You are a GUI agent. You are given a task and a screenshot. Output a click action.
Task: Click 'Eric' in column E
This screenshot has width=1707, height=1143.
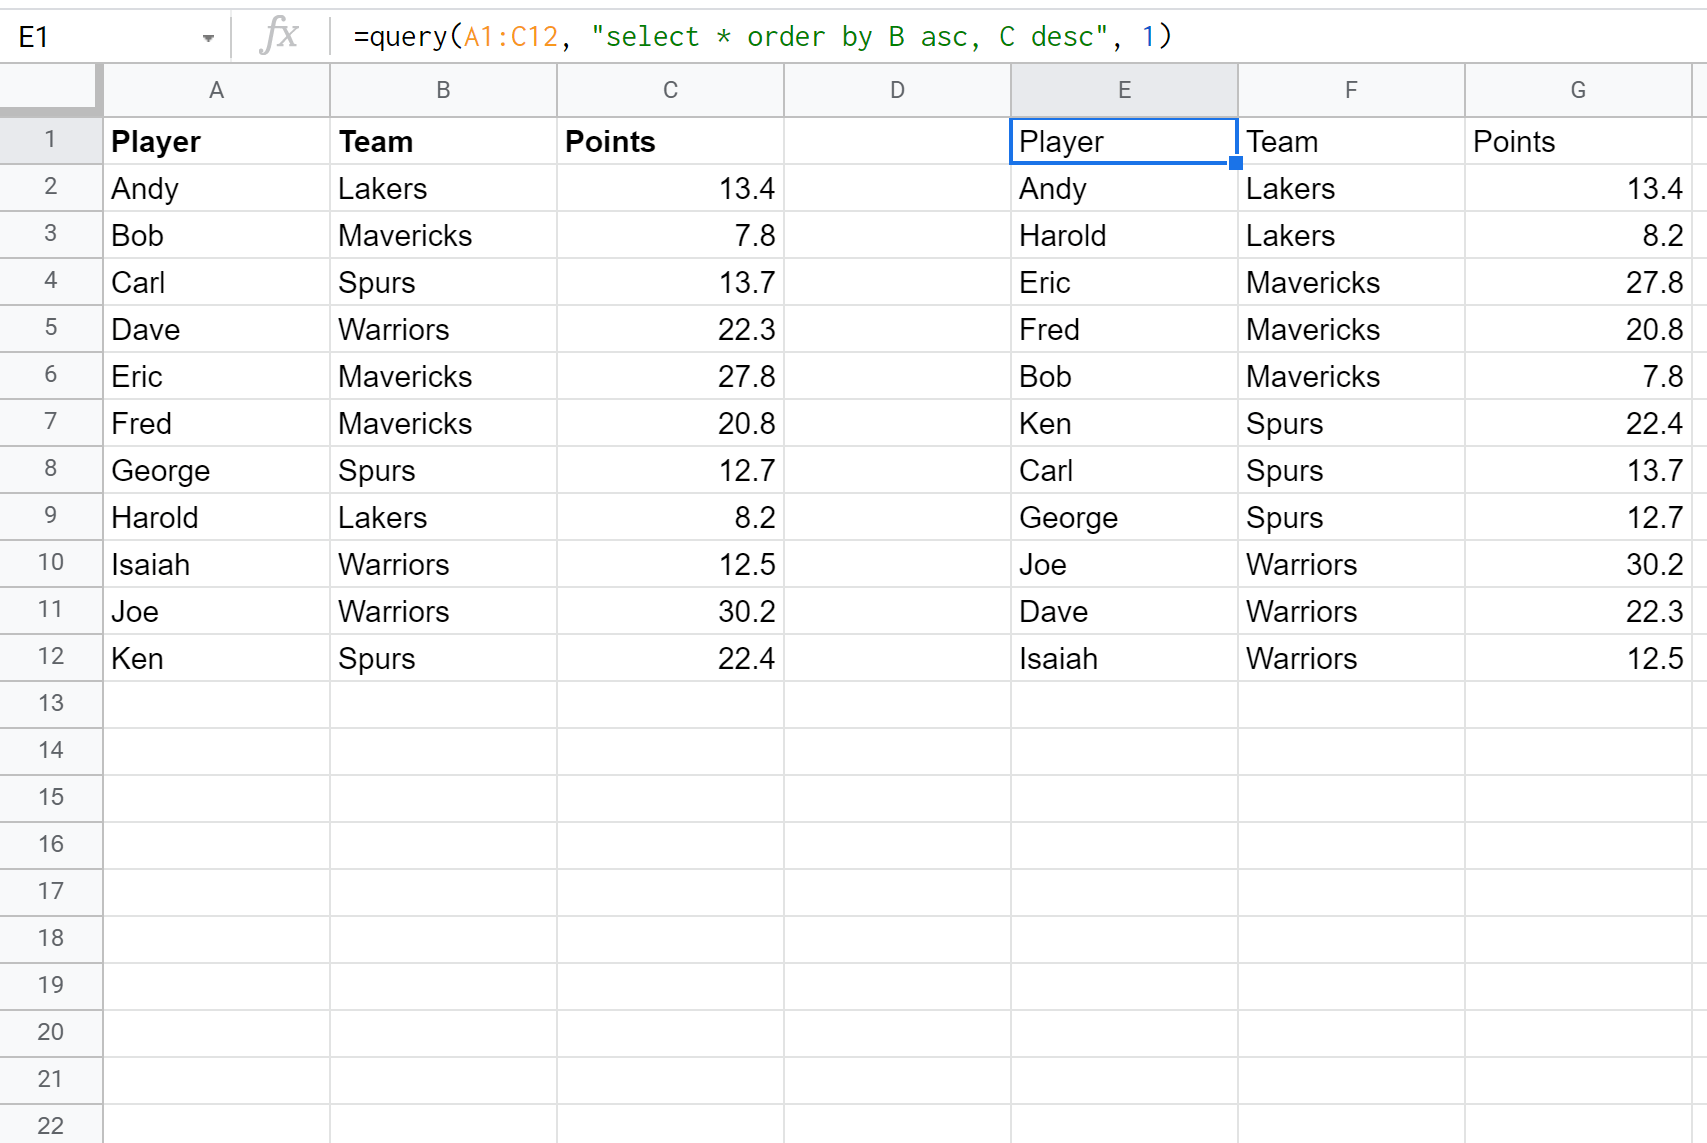[x=1044, y=283]
